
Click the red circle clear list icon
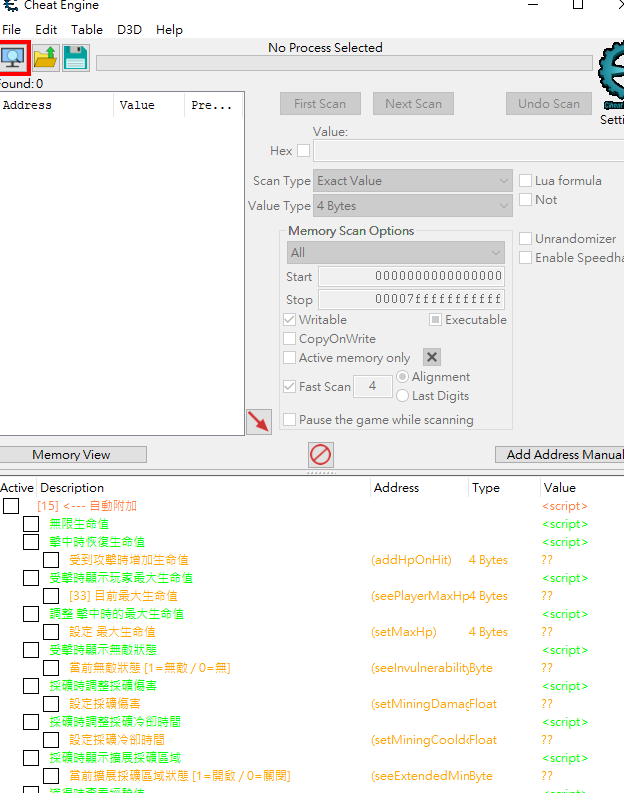[x=321, y=455]
